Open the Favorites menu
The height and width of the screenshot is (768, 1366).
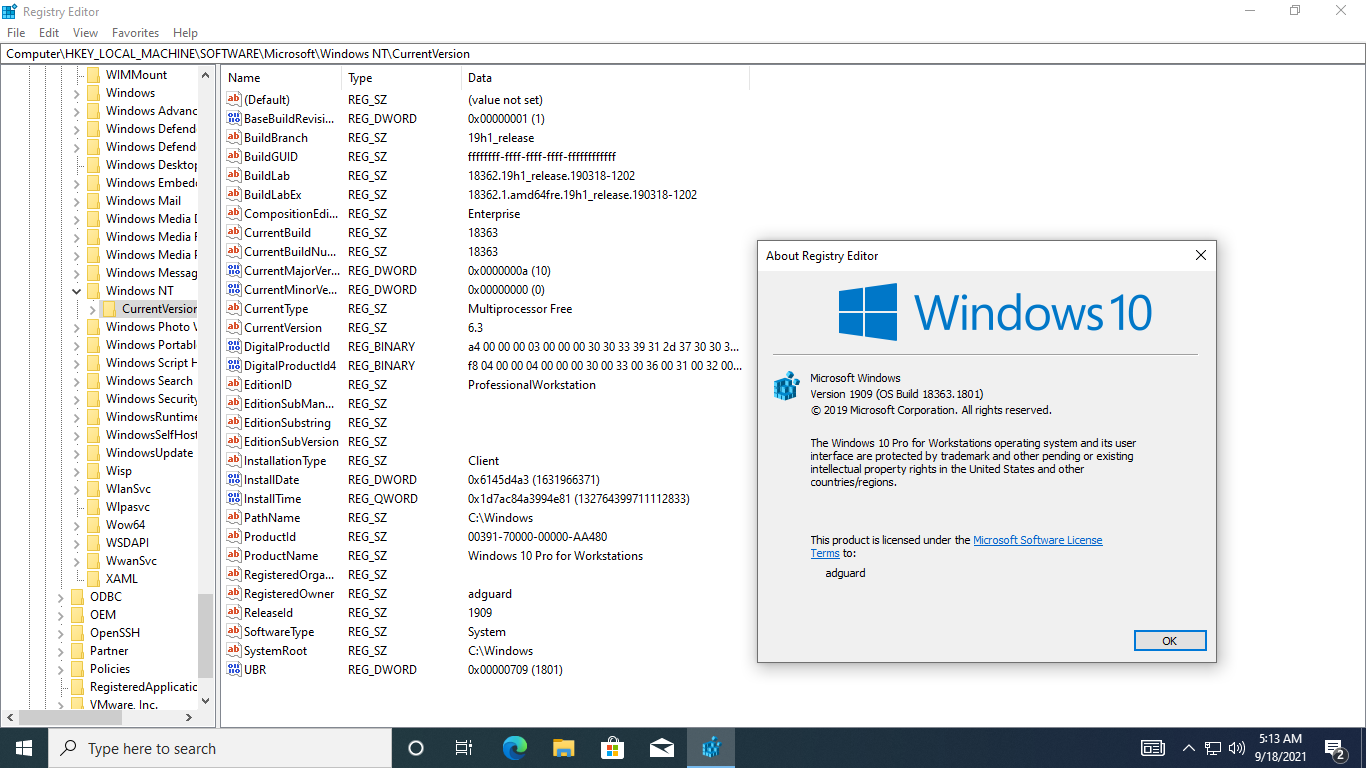click(135, 33)
